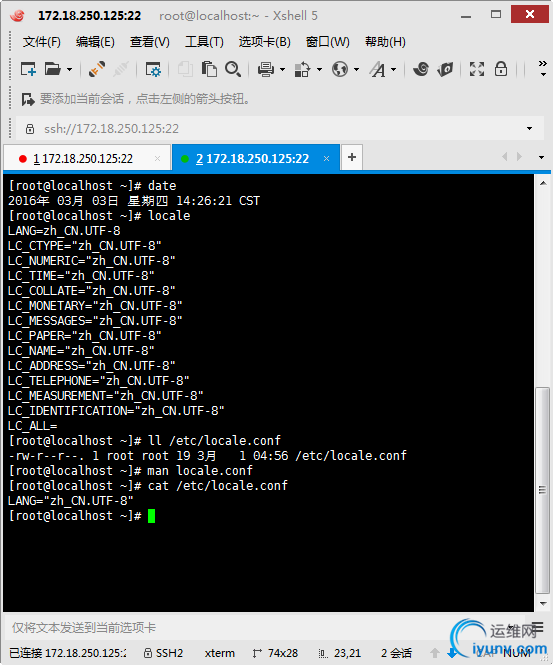Click the New session icon
553x665 pixels.
(x=28, y=69)
